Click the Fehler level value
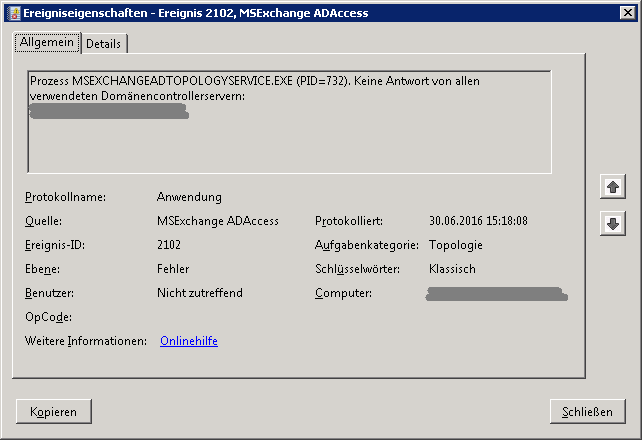 173,269
